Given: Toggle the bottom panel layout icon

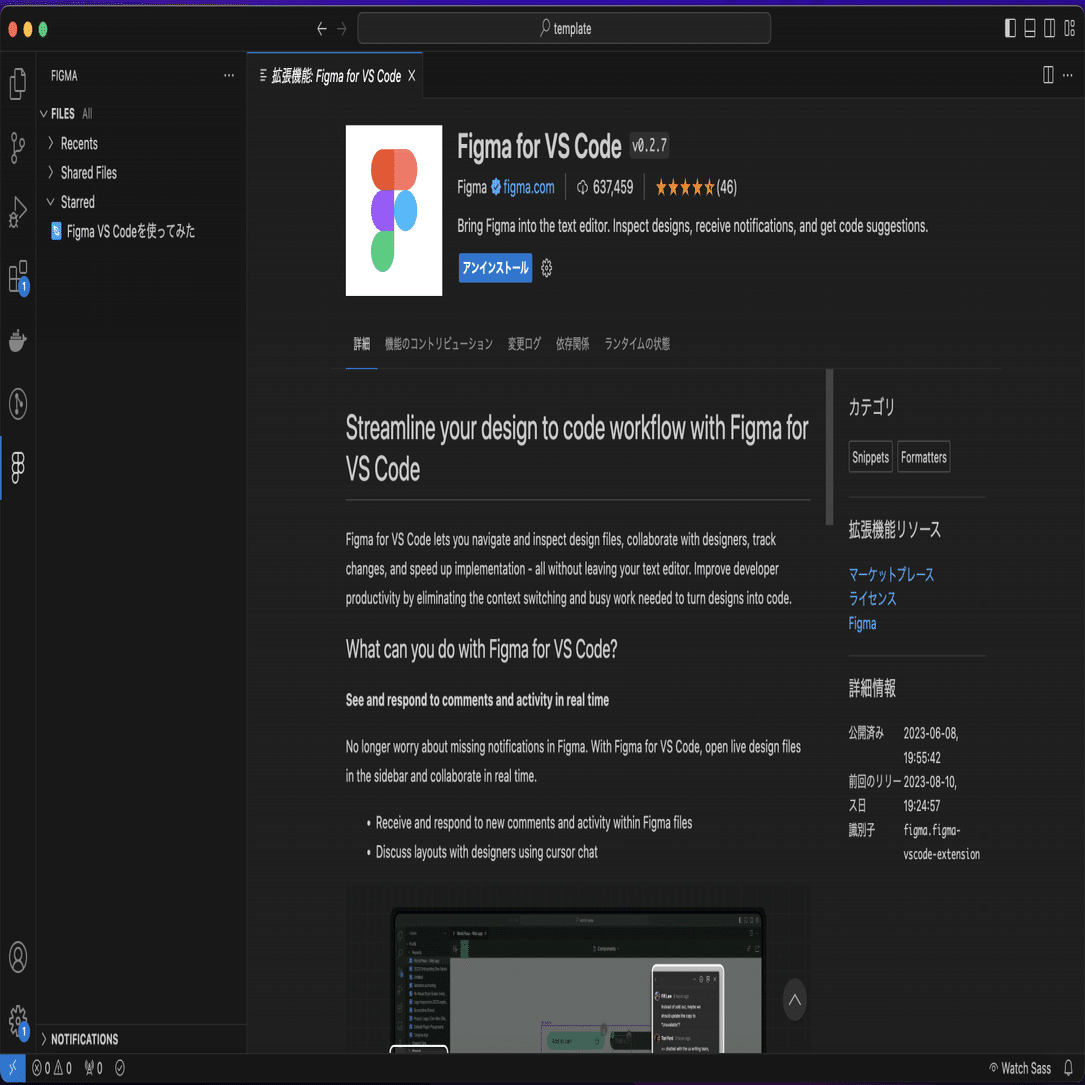Looking at the screenshot, I should click(1030, 28).
